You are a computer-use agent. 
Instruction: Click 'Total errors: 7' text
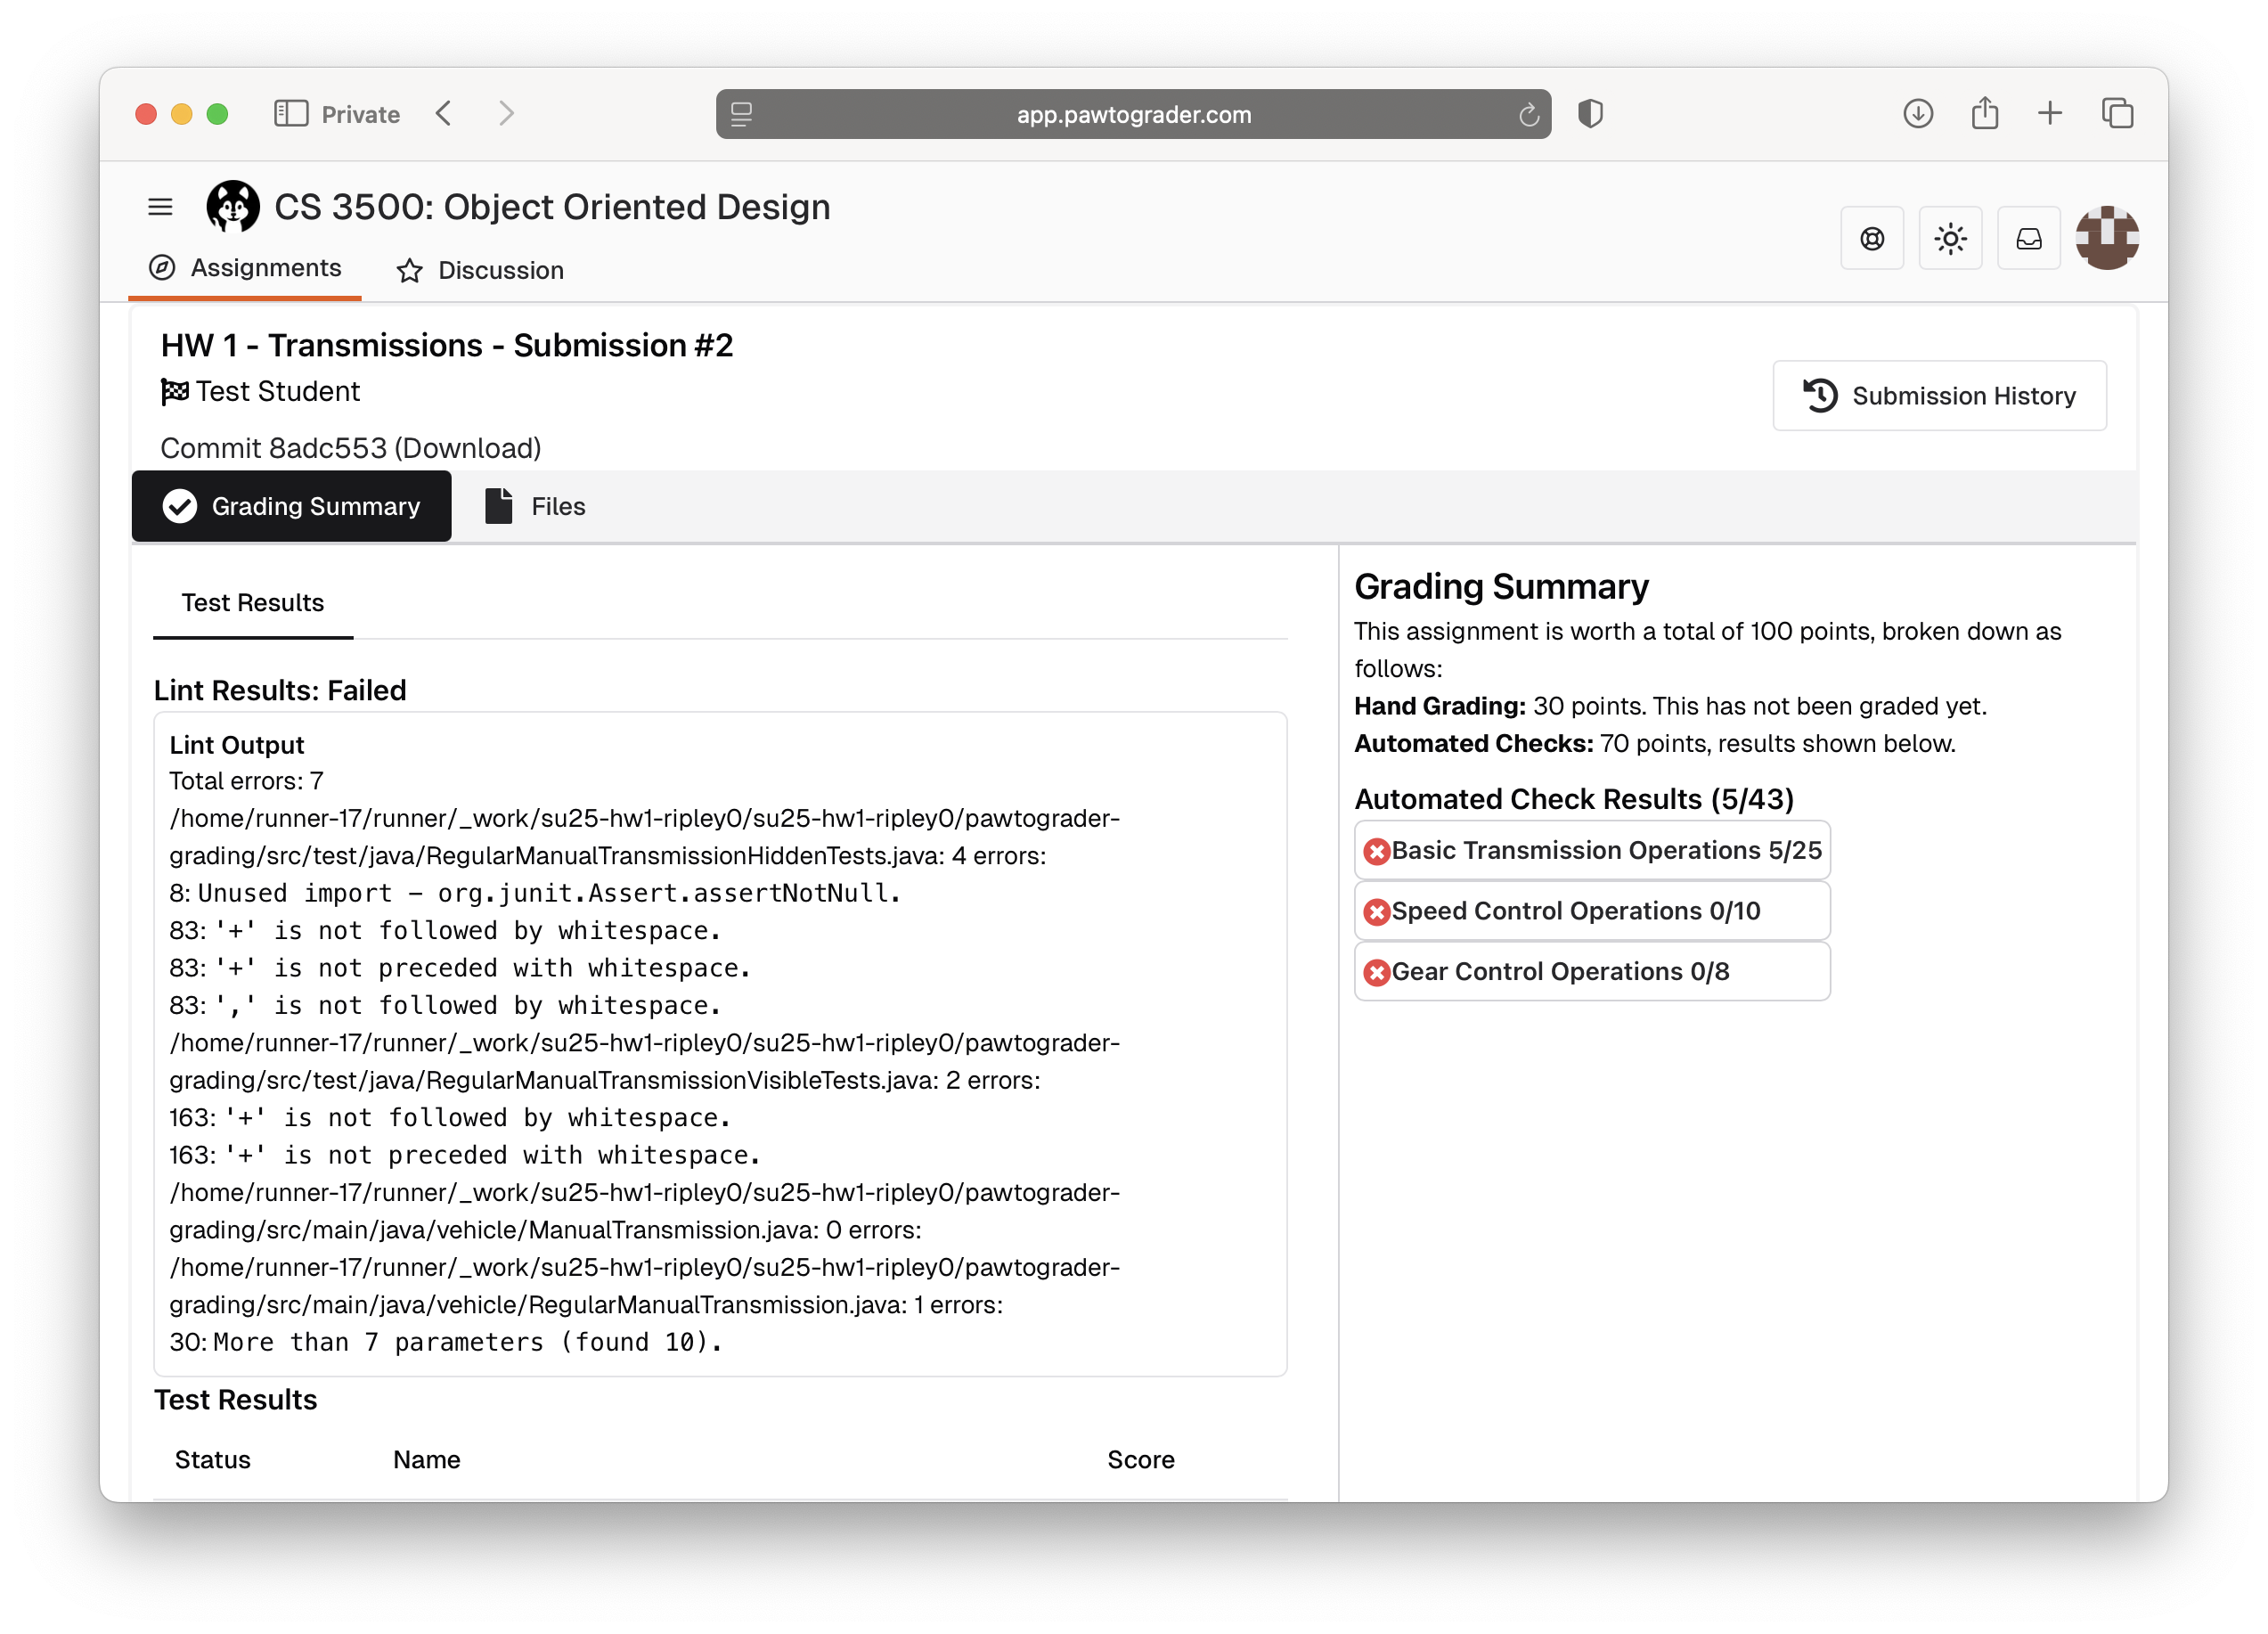point(246,781)
